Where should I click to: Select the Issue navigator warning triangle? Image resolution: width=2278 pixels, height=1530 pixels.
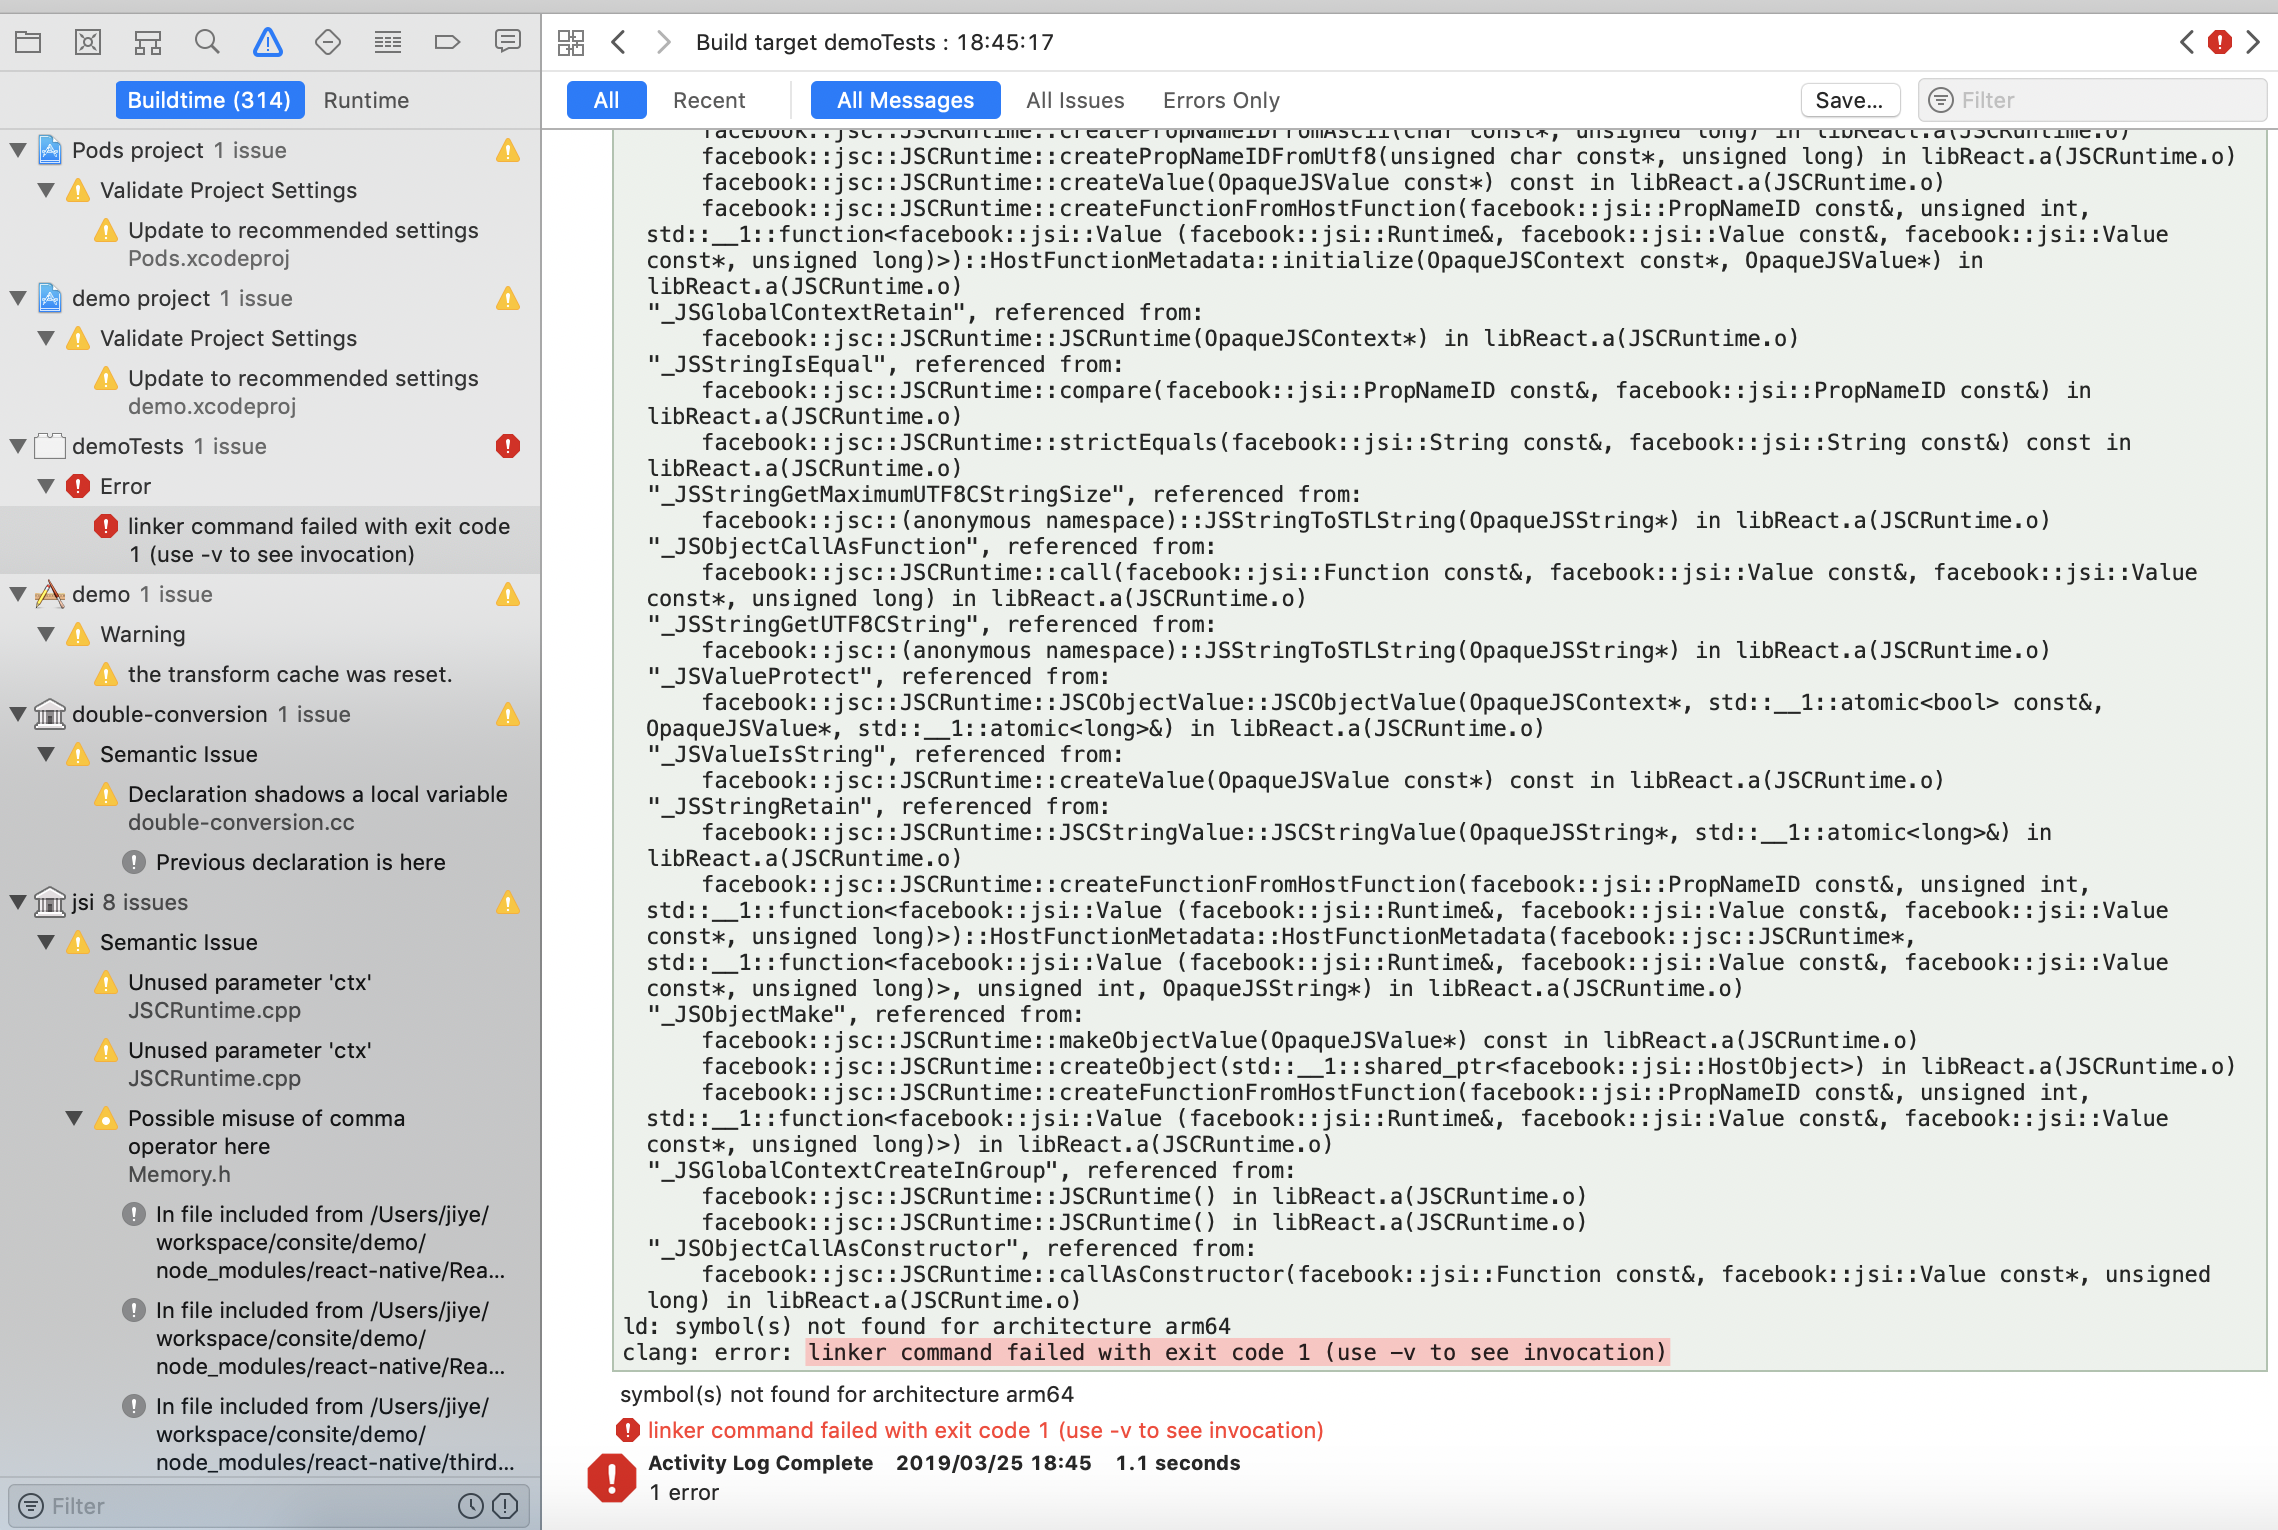pos(267,42)
